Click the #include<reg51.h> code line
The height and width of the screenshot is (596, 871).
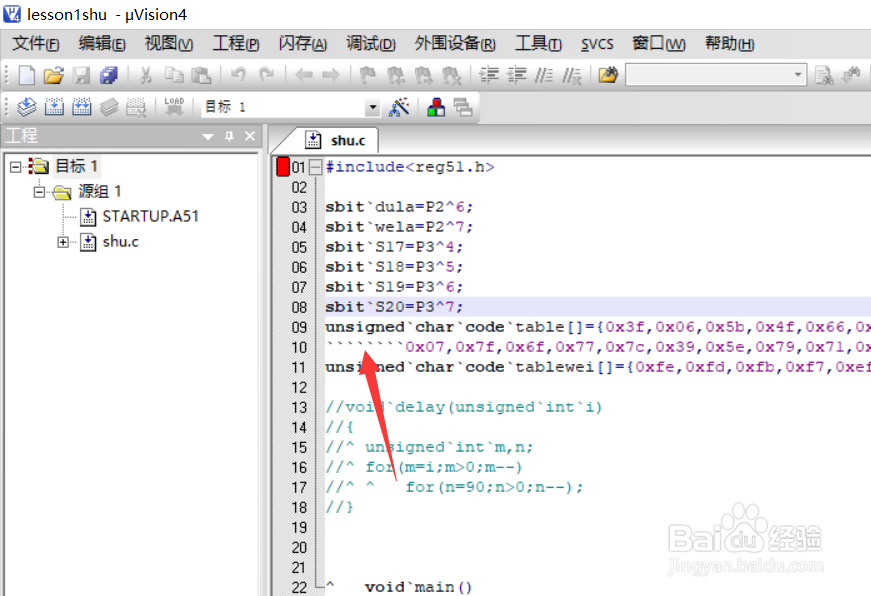410,167
